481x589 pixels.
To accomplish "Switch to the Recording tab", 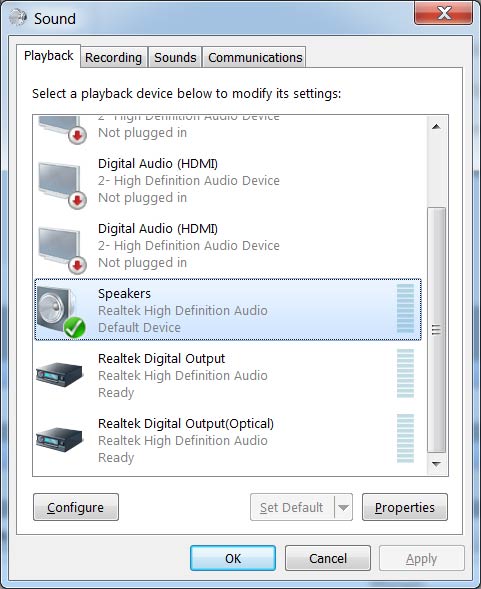I will point(113,58).
